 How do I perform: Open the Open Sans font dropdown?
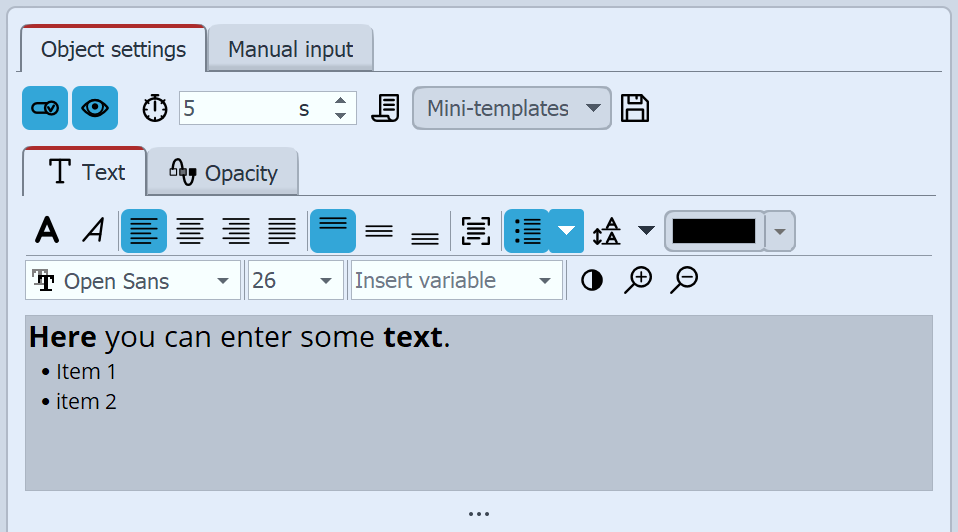point(133,280)
